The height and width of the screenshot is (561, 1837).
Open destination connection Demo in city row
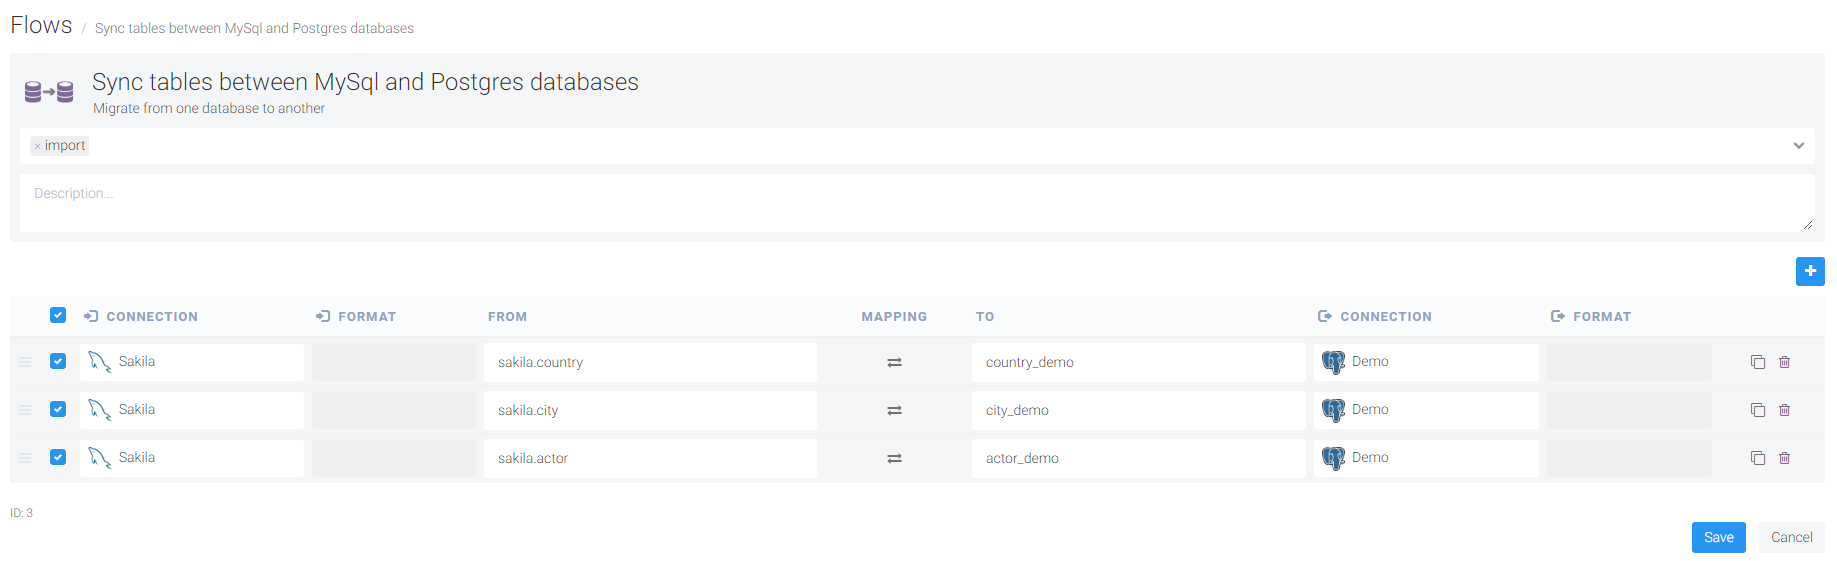(1425, 410)
